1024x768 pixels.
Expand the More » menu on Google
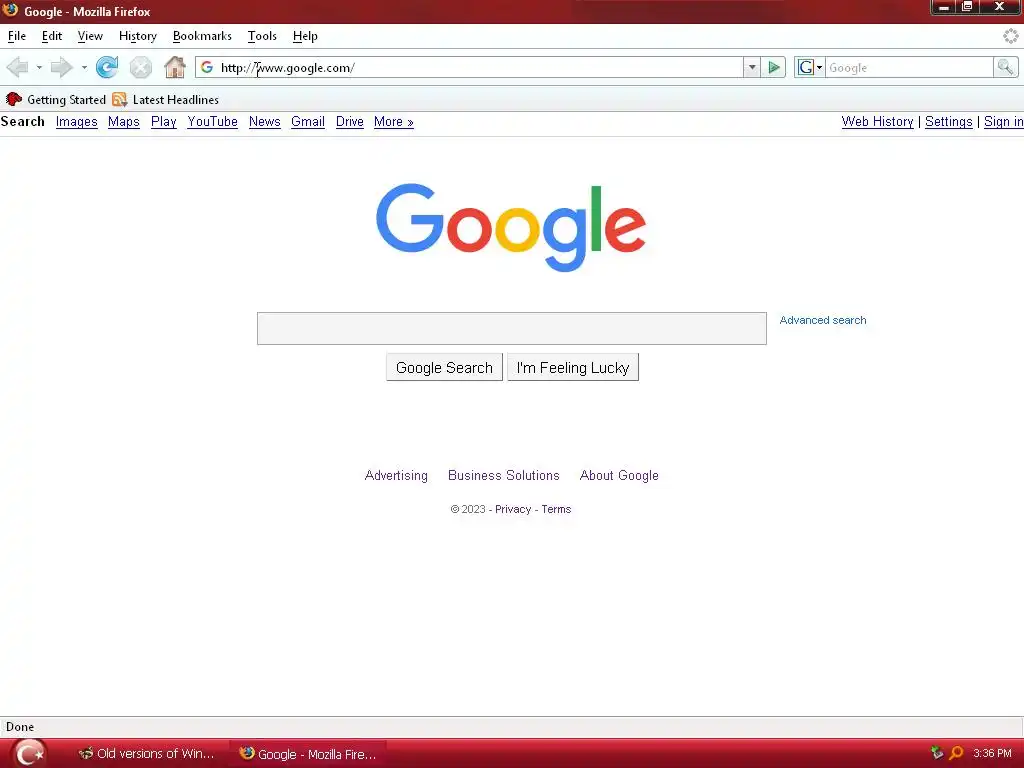pyautogui.click(x=394, y=121)
